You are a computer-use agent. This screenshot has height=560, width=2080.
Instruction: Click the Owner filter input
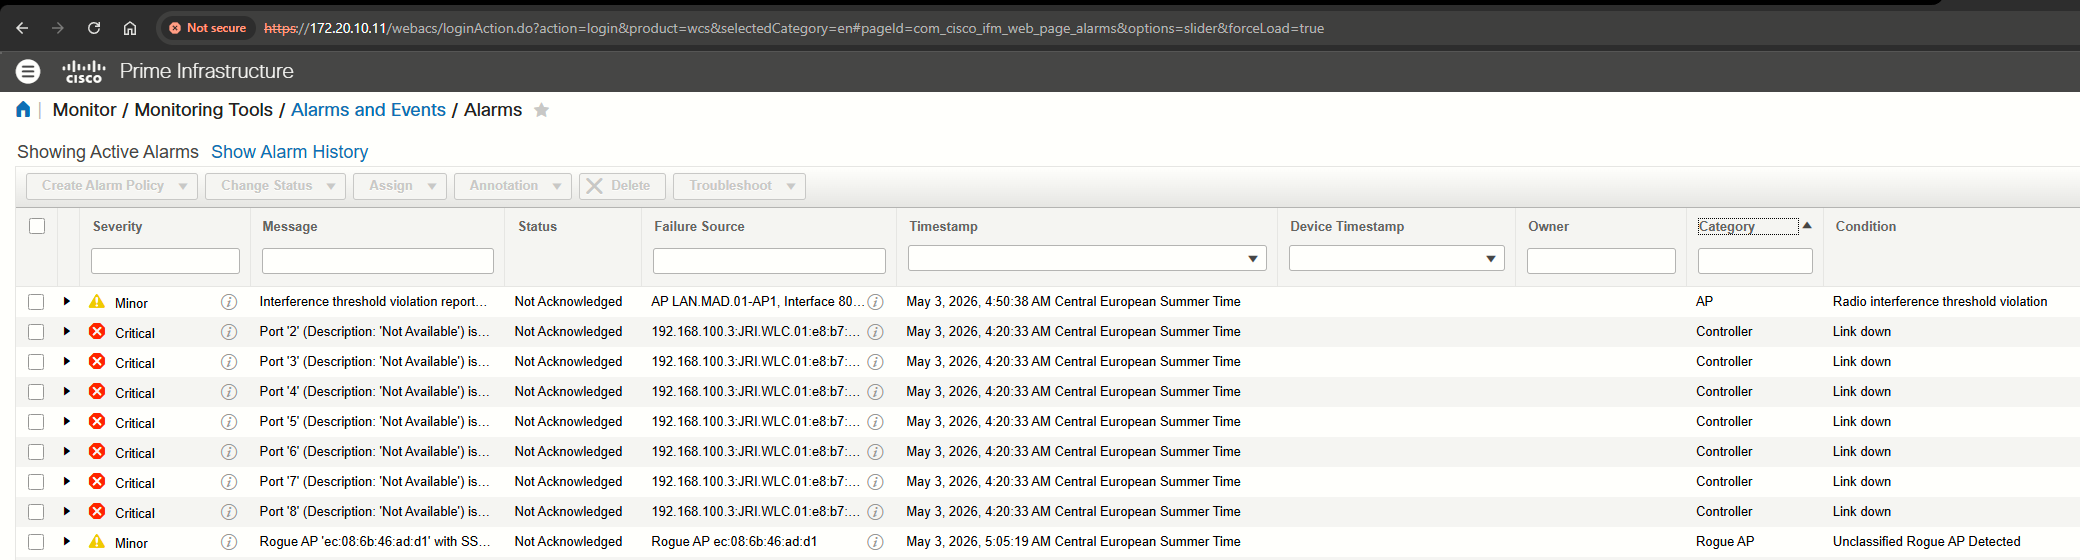tap(1601, 261)
